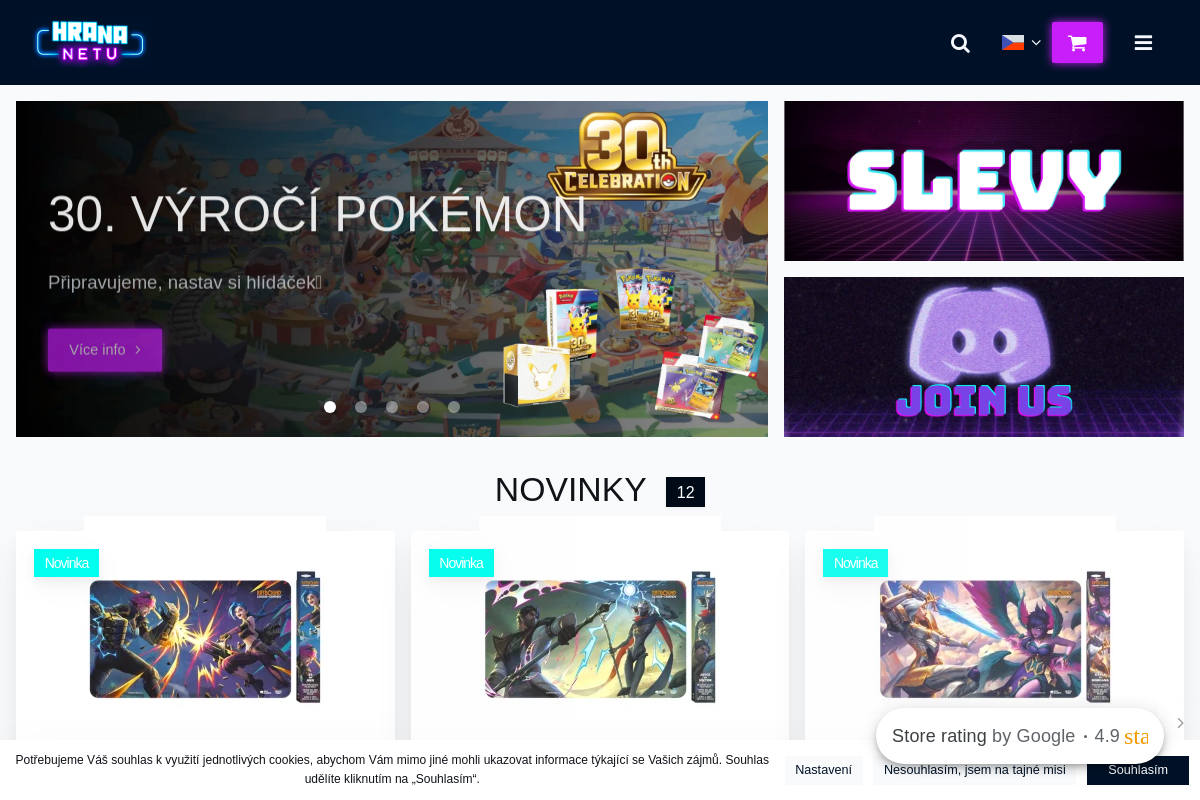Expand the Czech flag language dropdown
Viewport: 1200px width, 800px height.
pyautogui.click(x=1021, y=43)
